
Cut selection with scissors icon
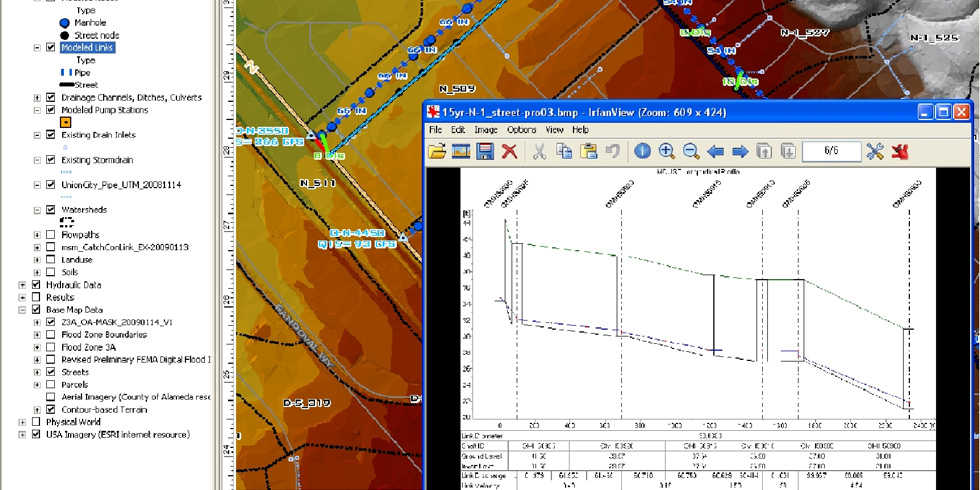click(539, 151)
